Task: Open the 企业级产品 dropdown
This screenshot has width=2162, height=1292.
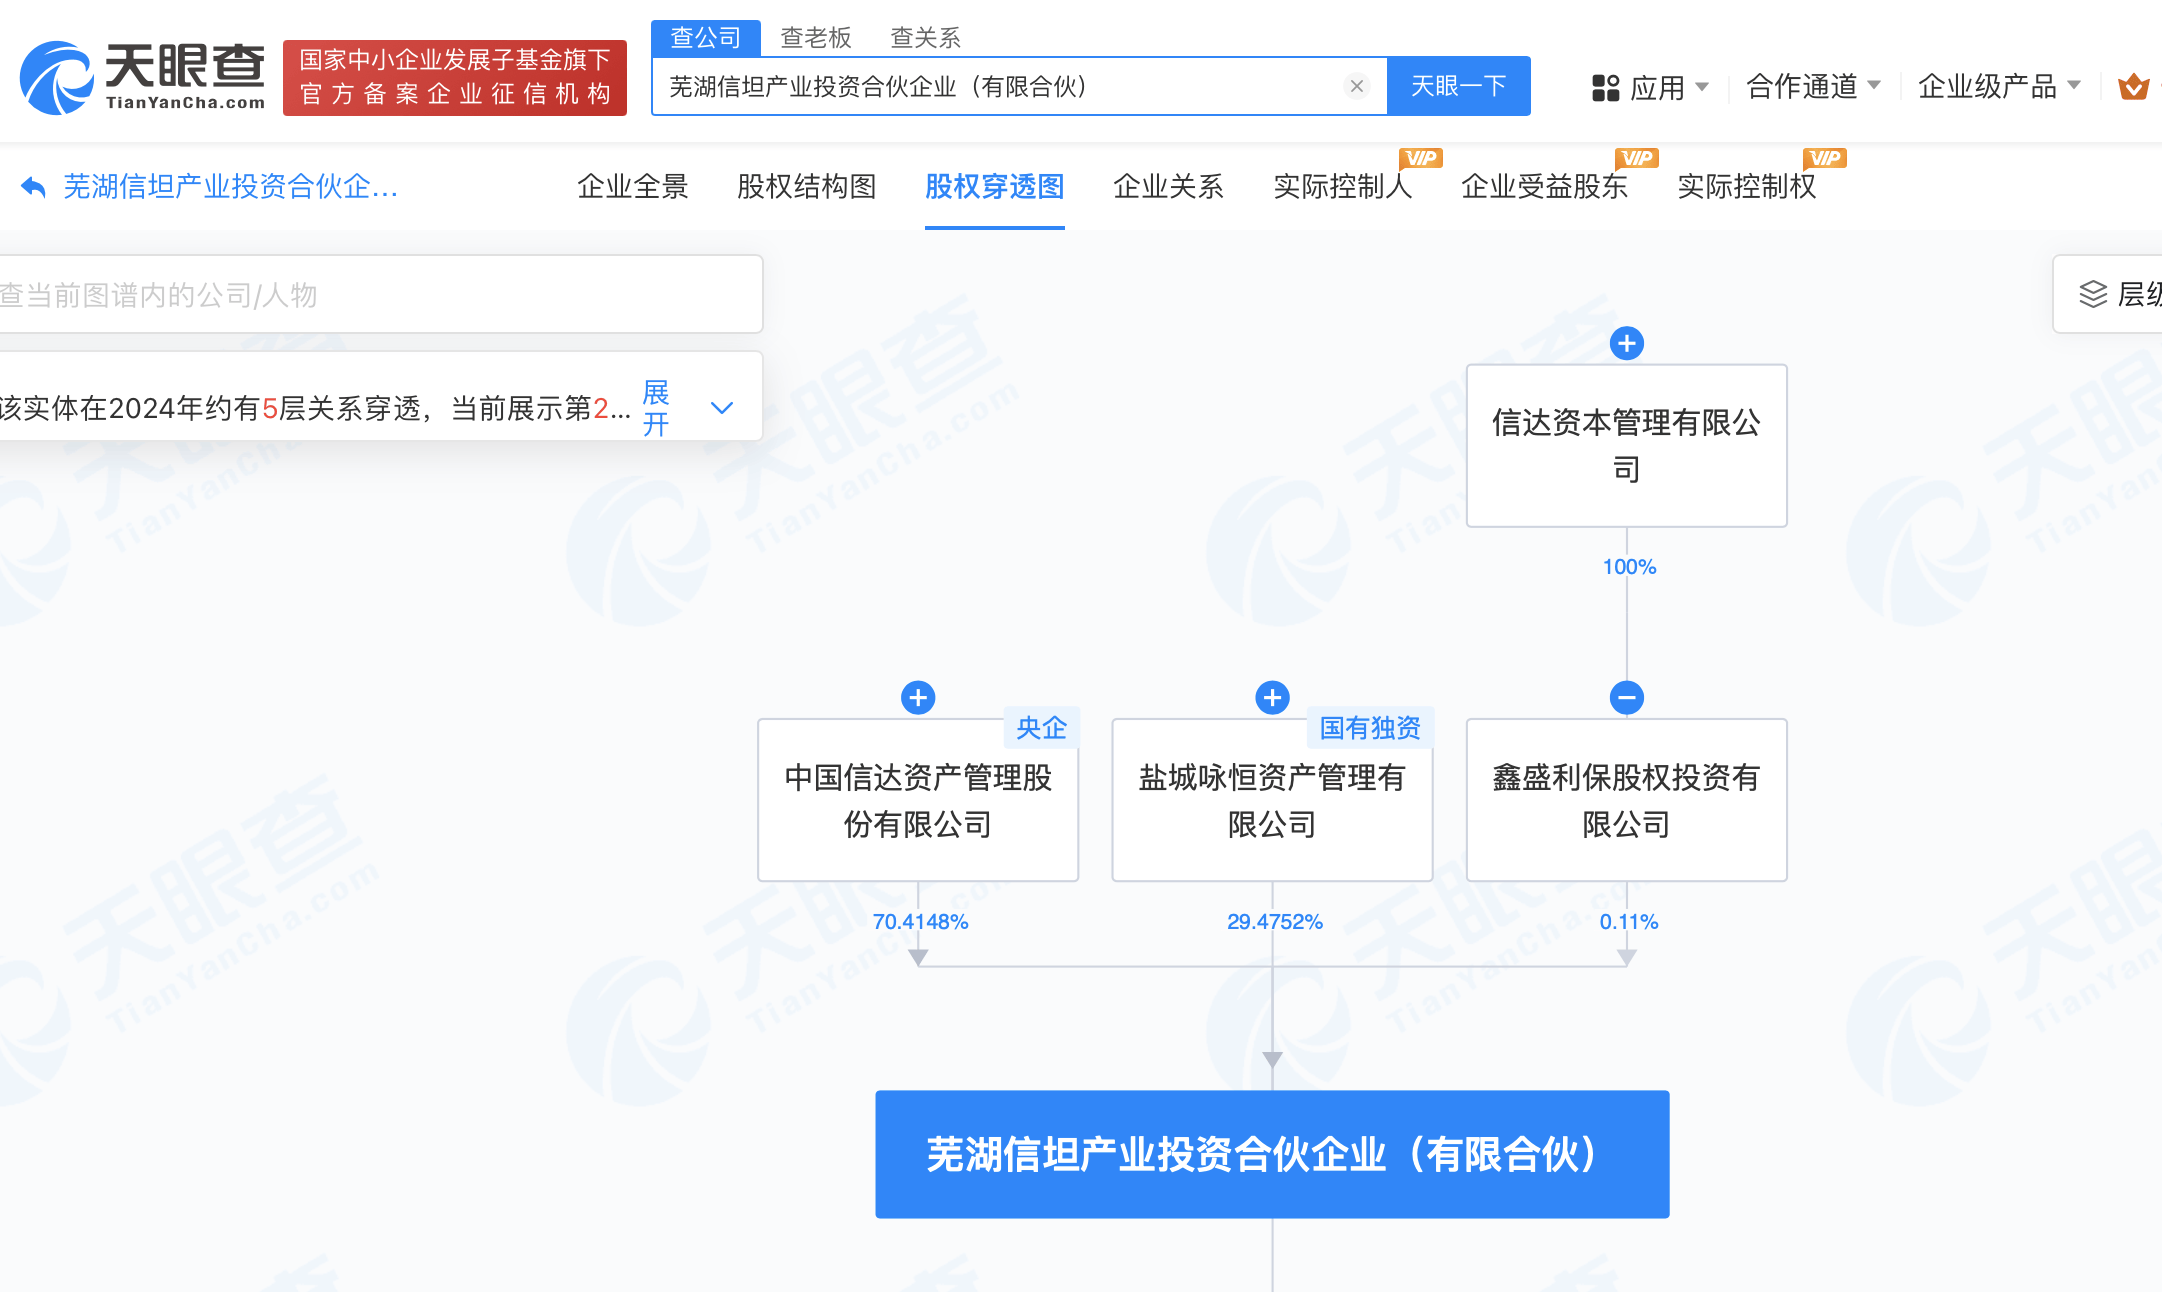Action: (x=1999, y=87)
